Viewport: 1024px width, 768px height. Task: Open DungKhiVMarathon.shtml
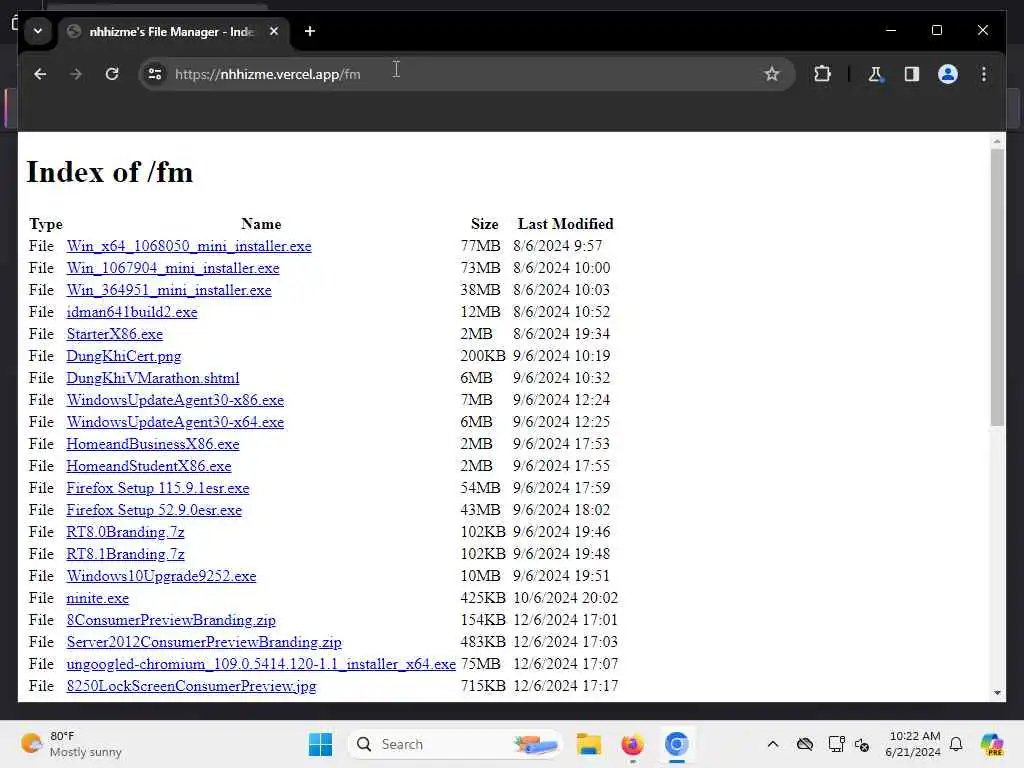(x=153, y=378)
